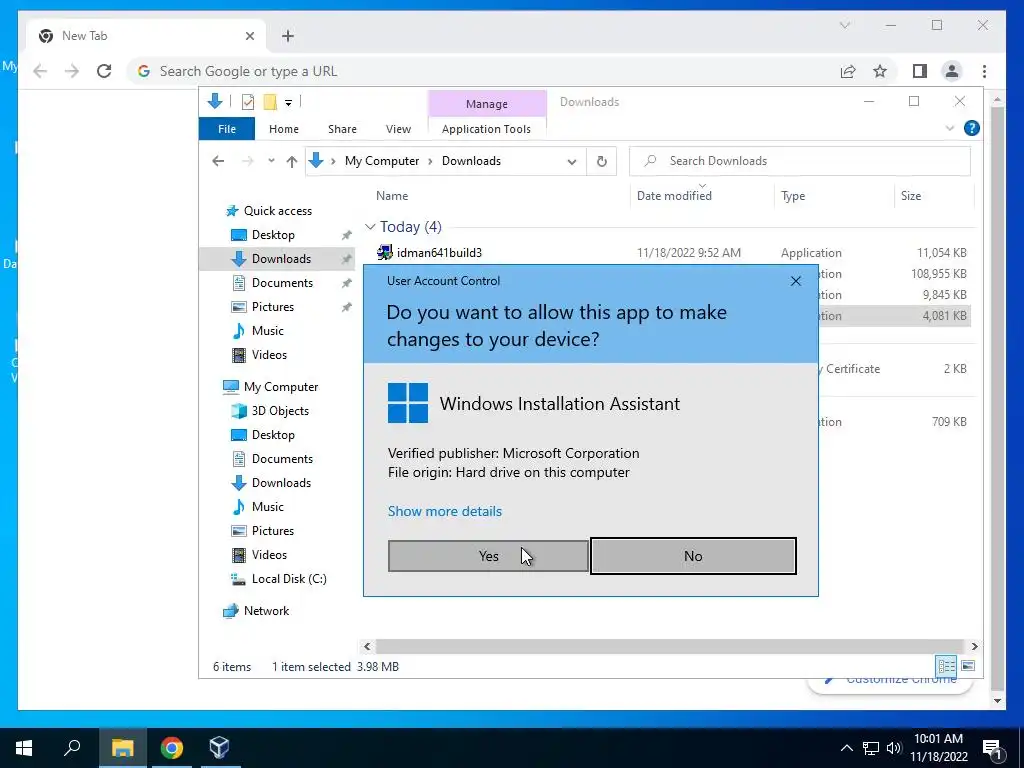The width and height of the screenshot is (1024, 768).
Task: Go up one folder level
Action: coord(291,161)
